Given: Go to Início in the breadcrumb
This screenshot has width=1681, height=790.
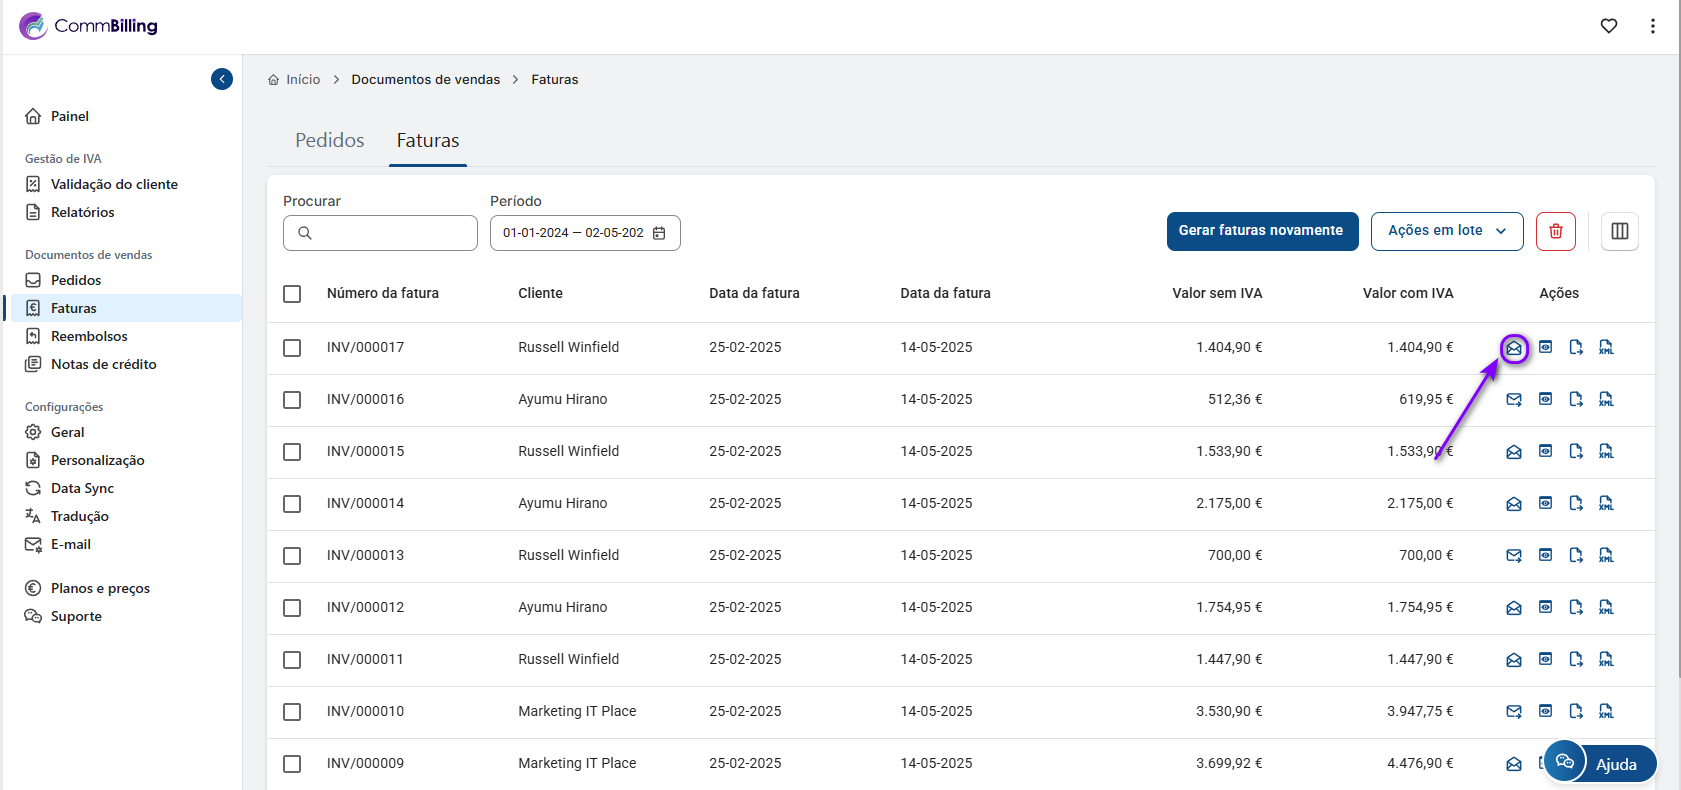Looking at the screenshot, I should [302, 80].
